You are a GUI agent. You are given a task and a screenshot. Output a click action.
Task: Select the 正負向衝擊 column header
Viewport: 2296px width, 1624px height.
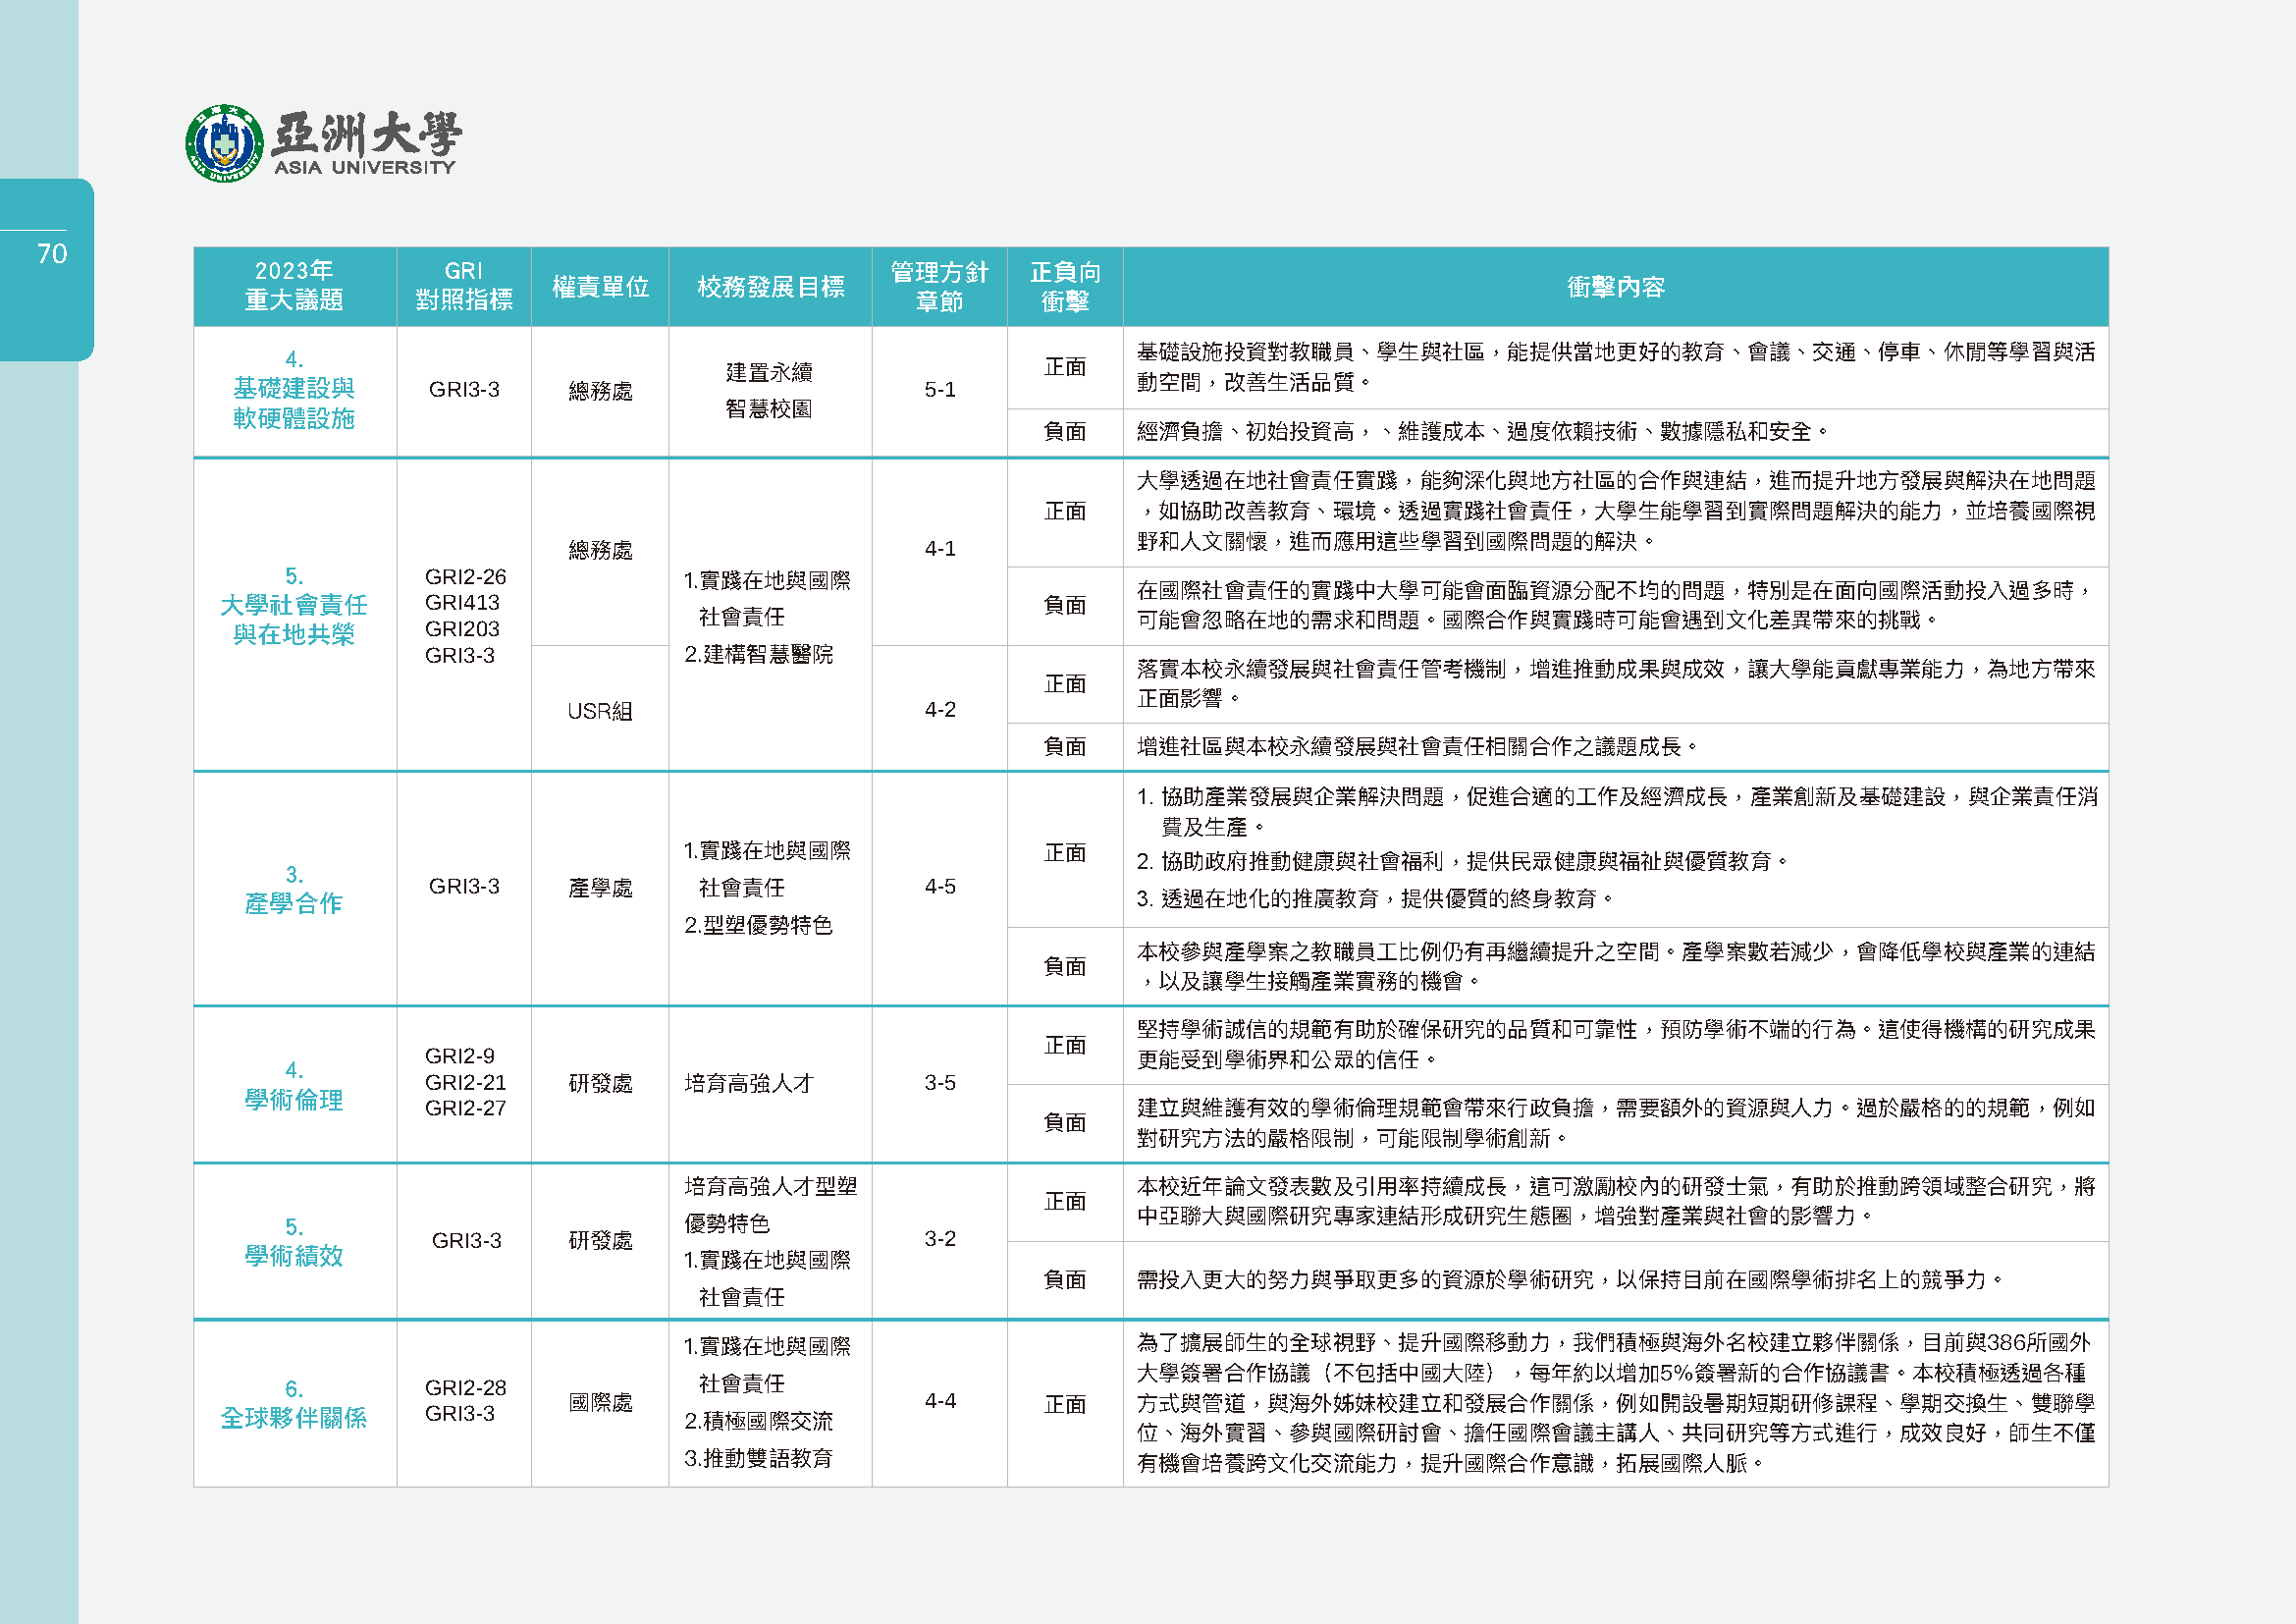1065,286
